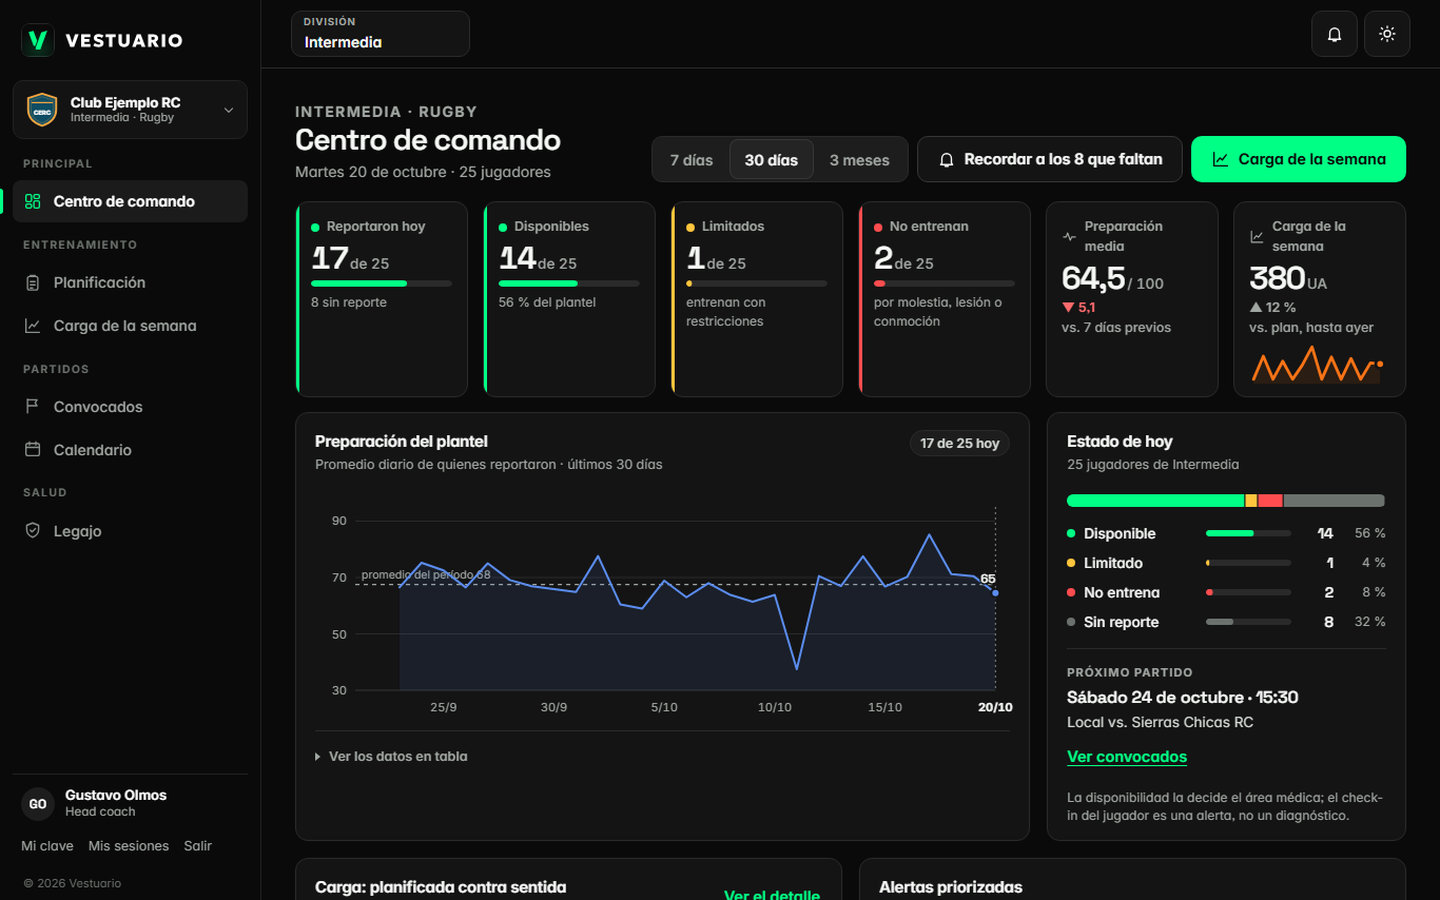1440x900 pixels.
Task: Click the Limitado status row
Action: click(x=1226, y=563)
